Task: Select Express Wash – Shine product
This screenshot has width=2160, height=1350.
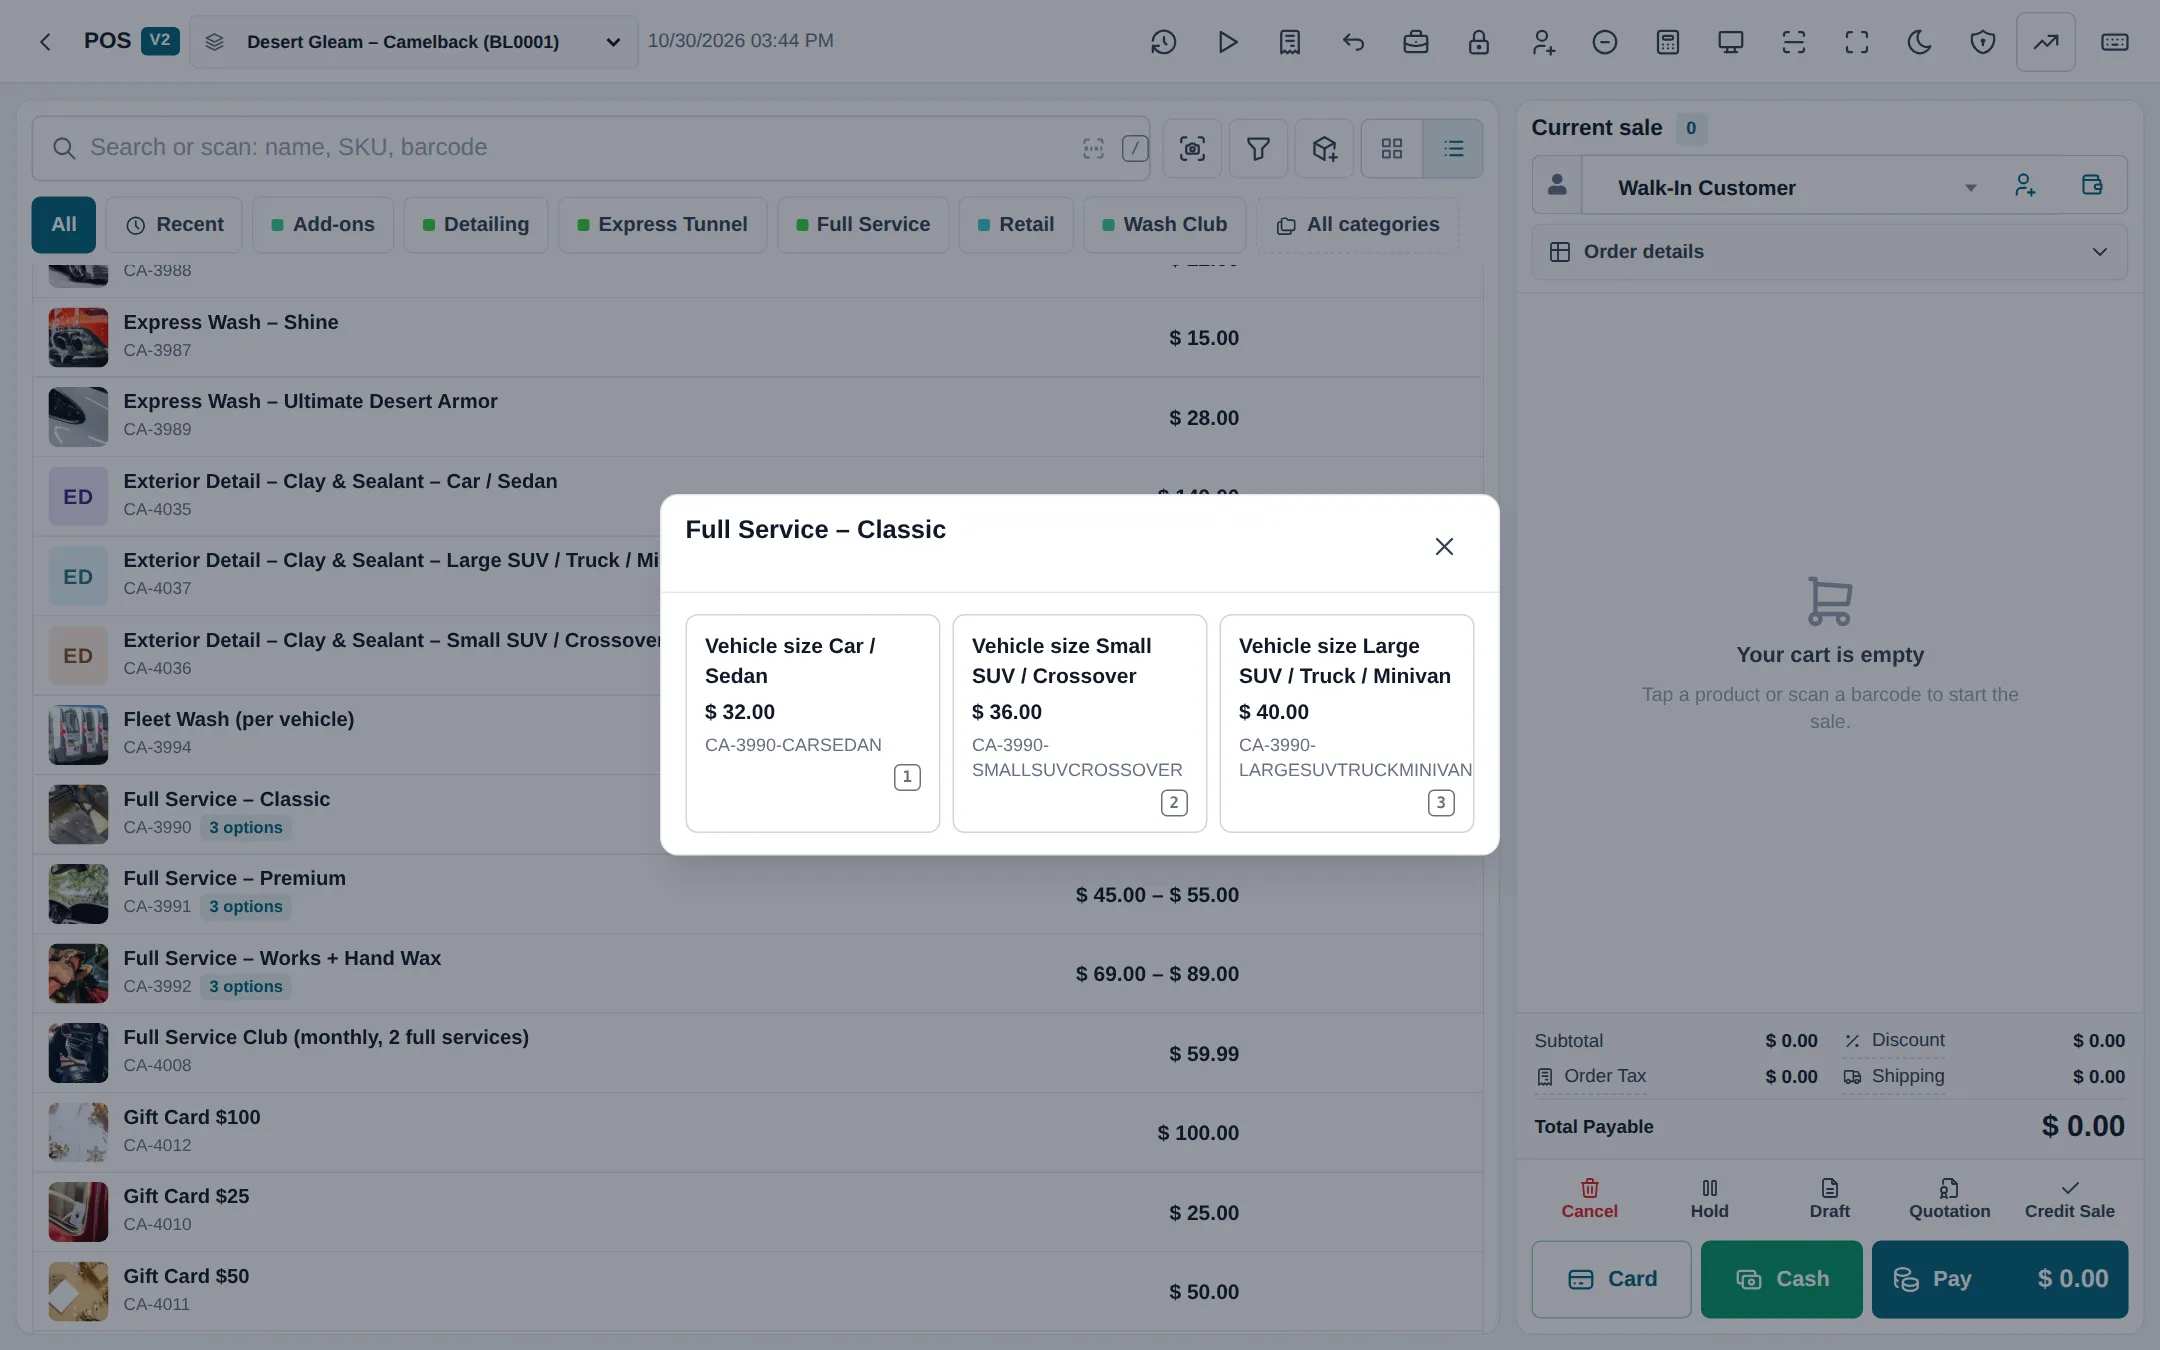Action: [757, 337]
